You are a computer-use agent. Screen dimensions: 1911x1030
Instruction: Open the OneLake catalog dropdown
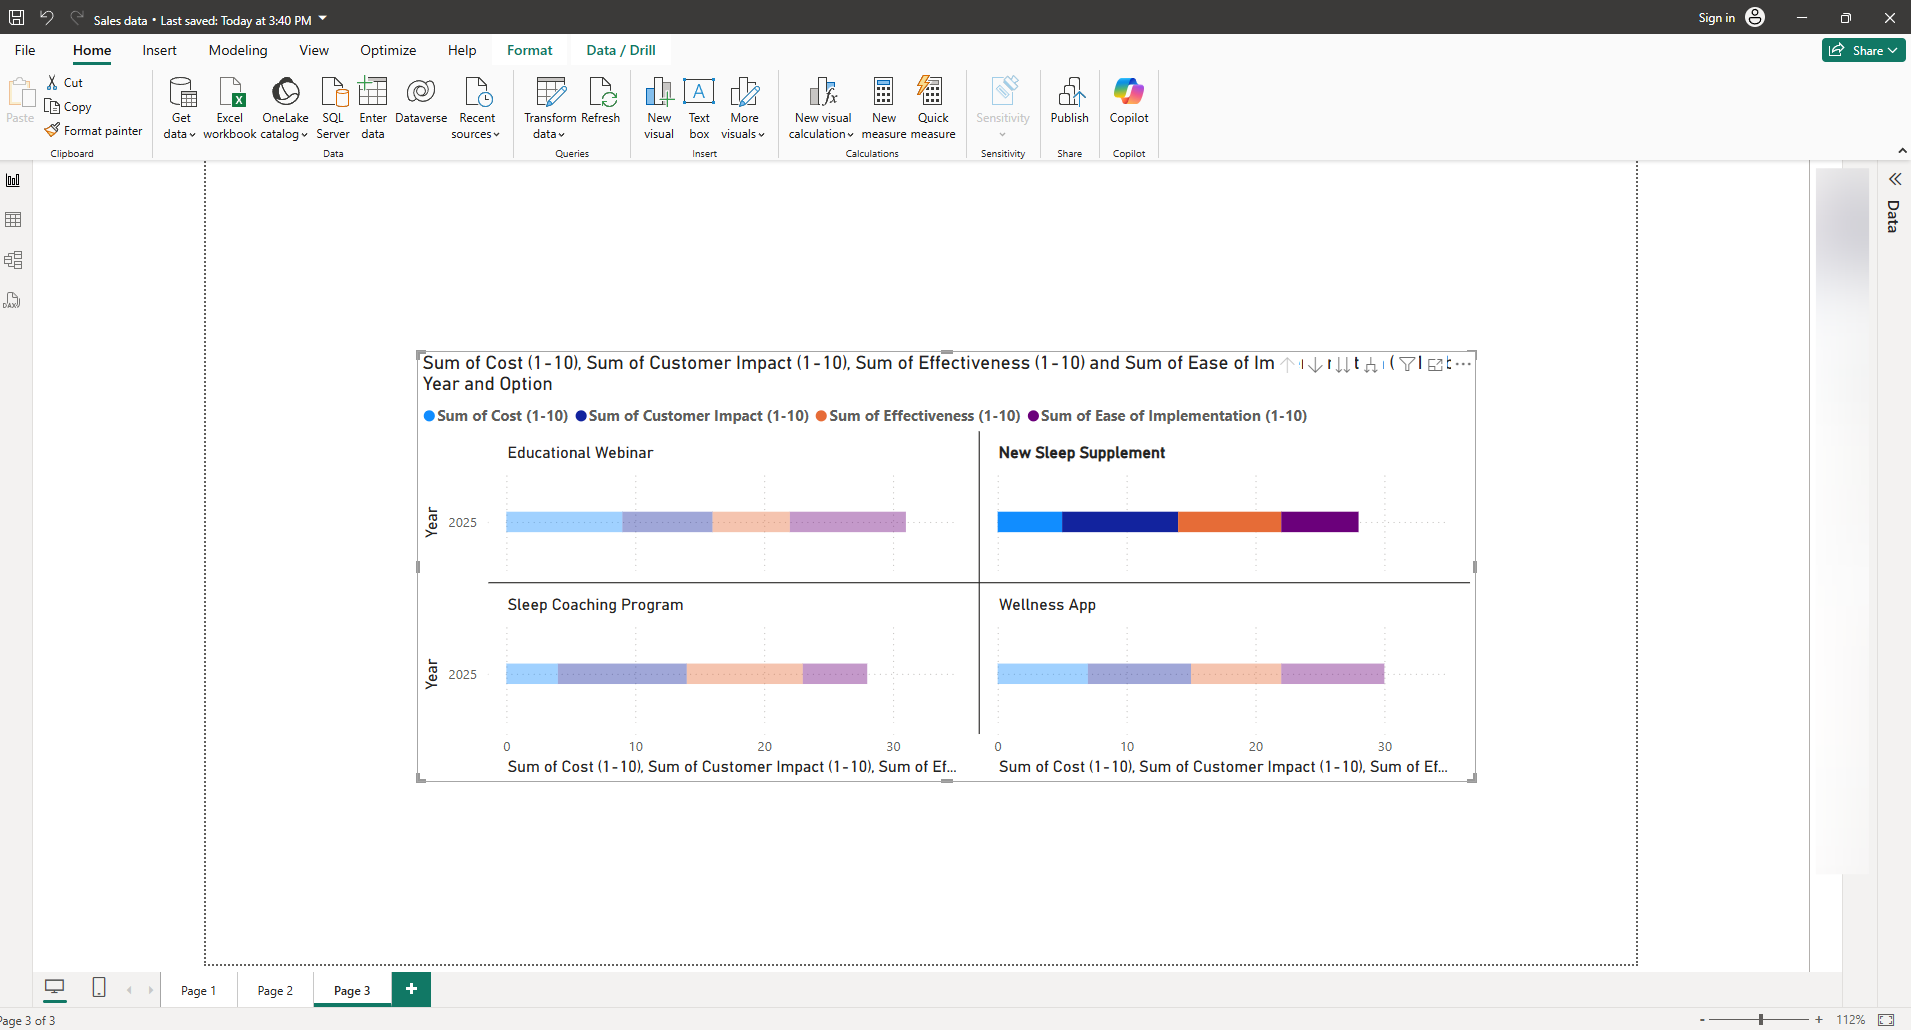285,109
